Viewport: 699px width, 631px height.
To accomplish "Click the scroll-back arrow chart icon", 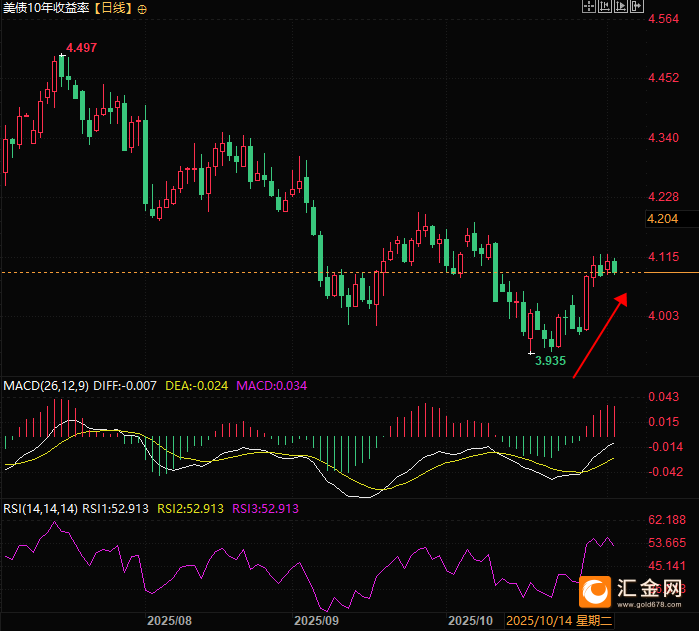I will tap(604, 7).
